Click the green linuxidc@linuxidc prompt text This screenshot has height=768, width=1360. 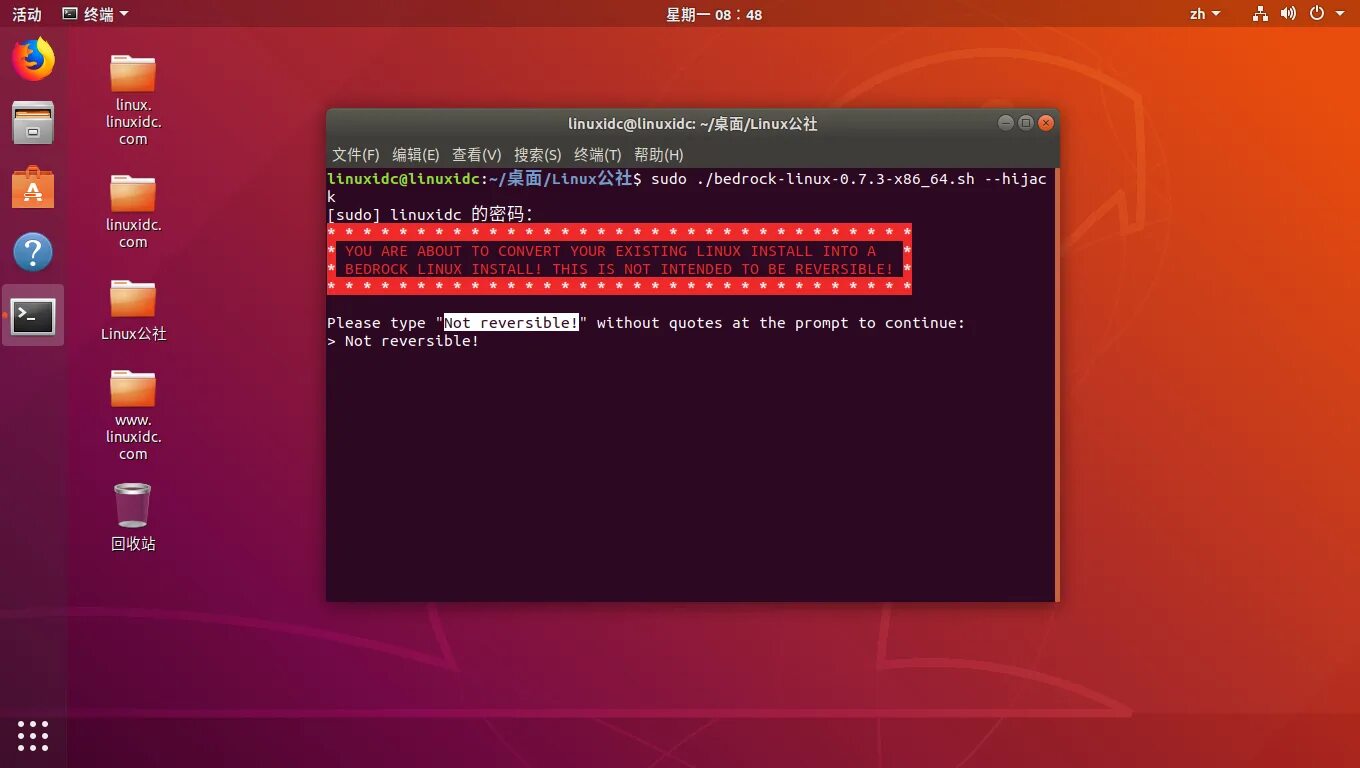pos(404,179)
